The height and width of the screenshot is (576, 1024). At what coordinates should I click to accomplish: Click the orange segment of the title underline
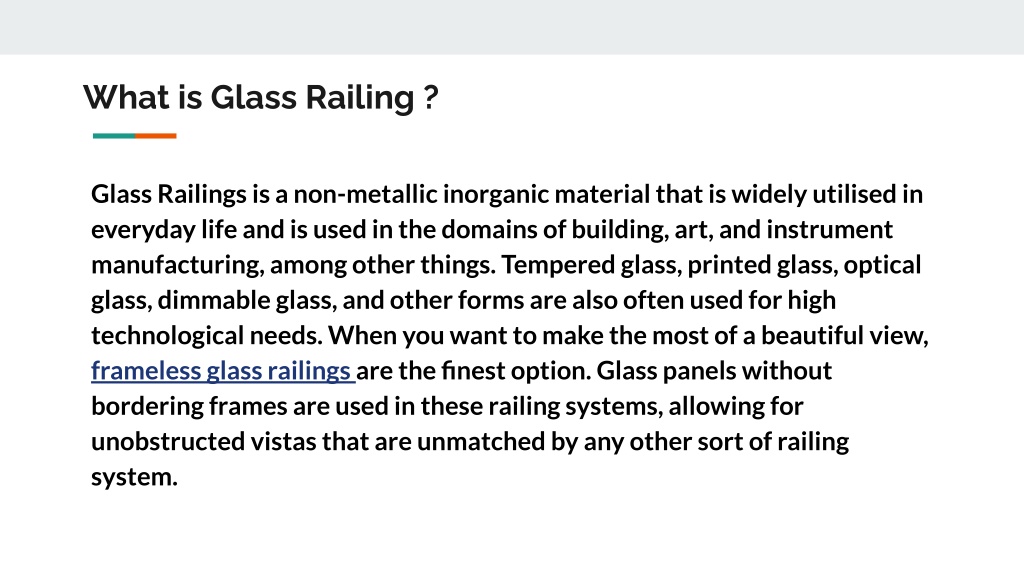coord(155,136)
